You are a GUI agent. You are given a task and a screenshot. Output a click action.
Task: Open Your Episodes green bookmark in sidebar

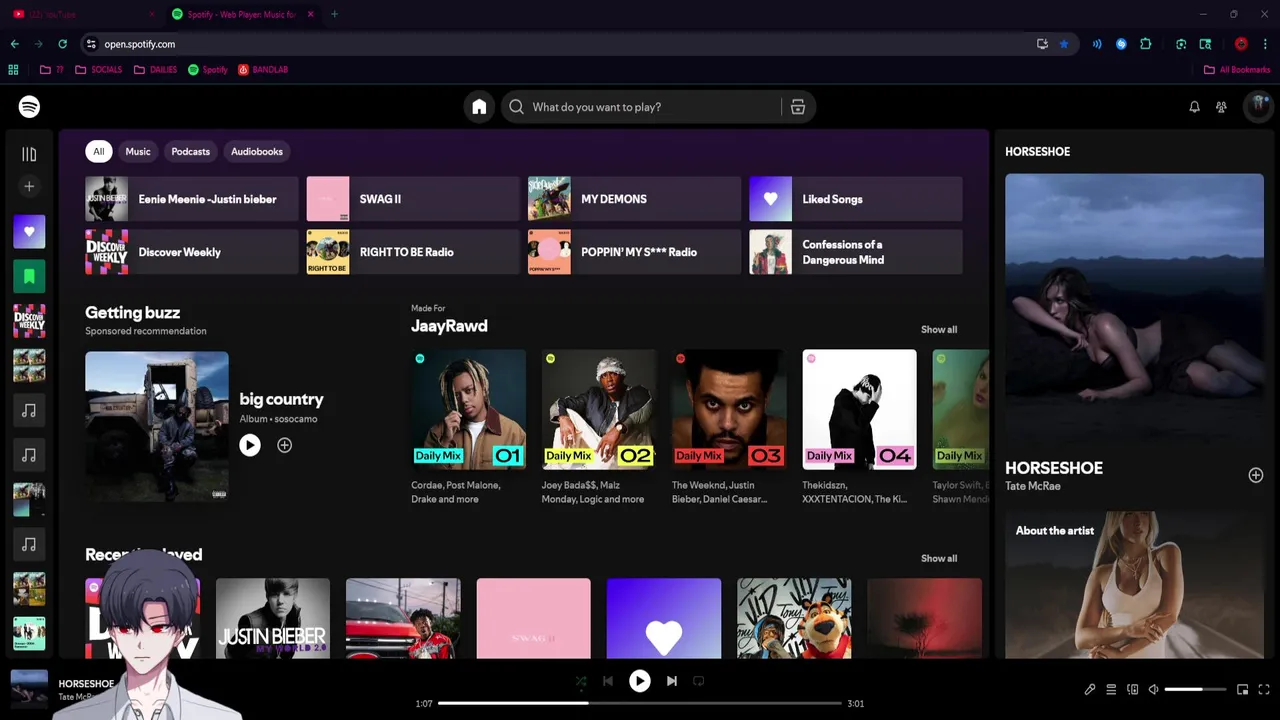coord(29,277)
